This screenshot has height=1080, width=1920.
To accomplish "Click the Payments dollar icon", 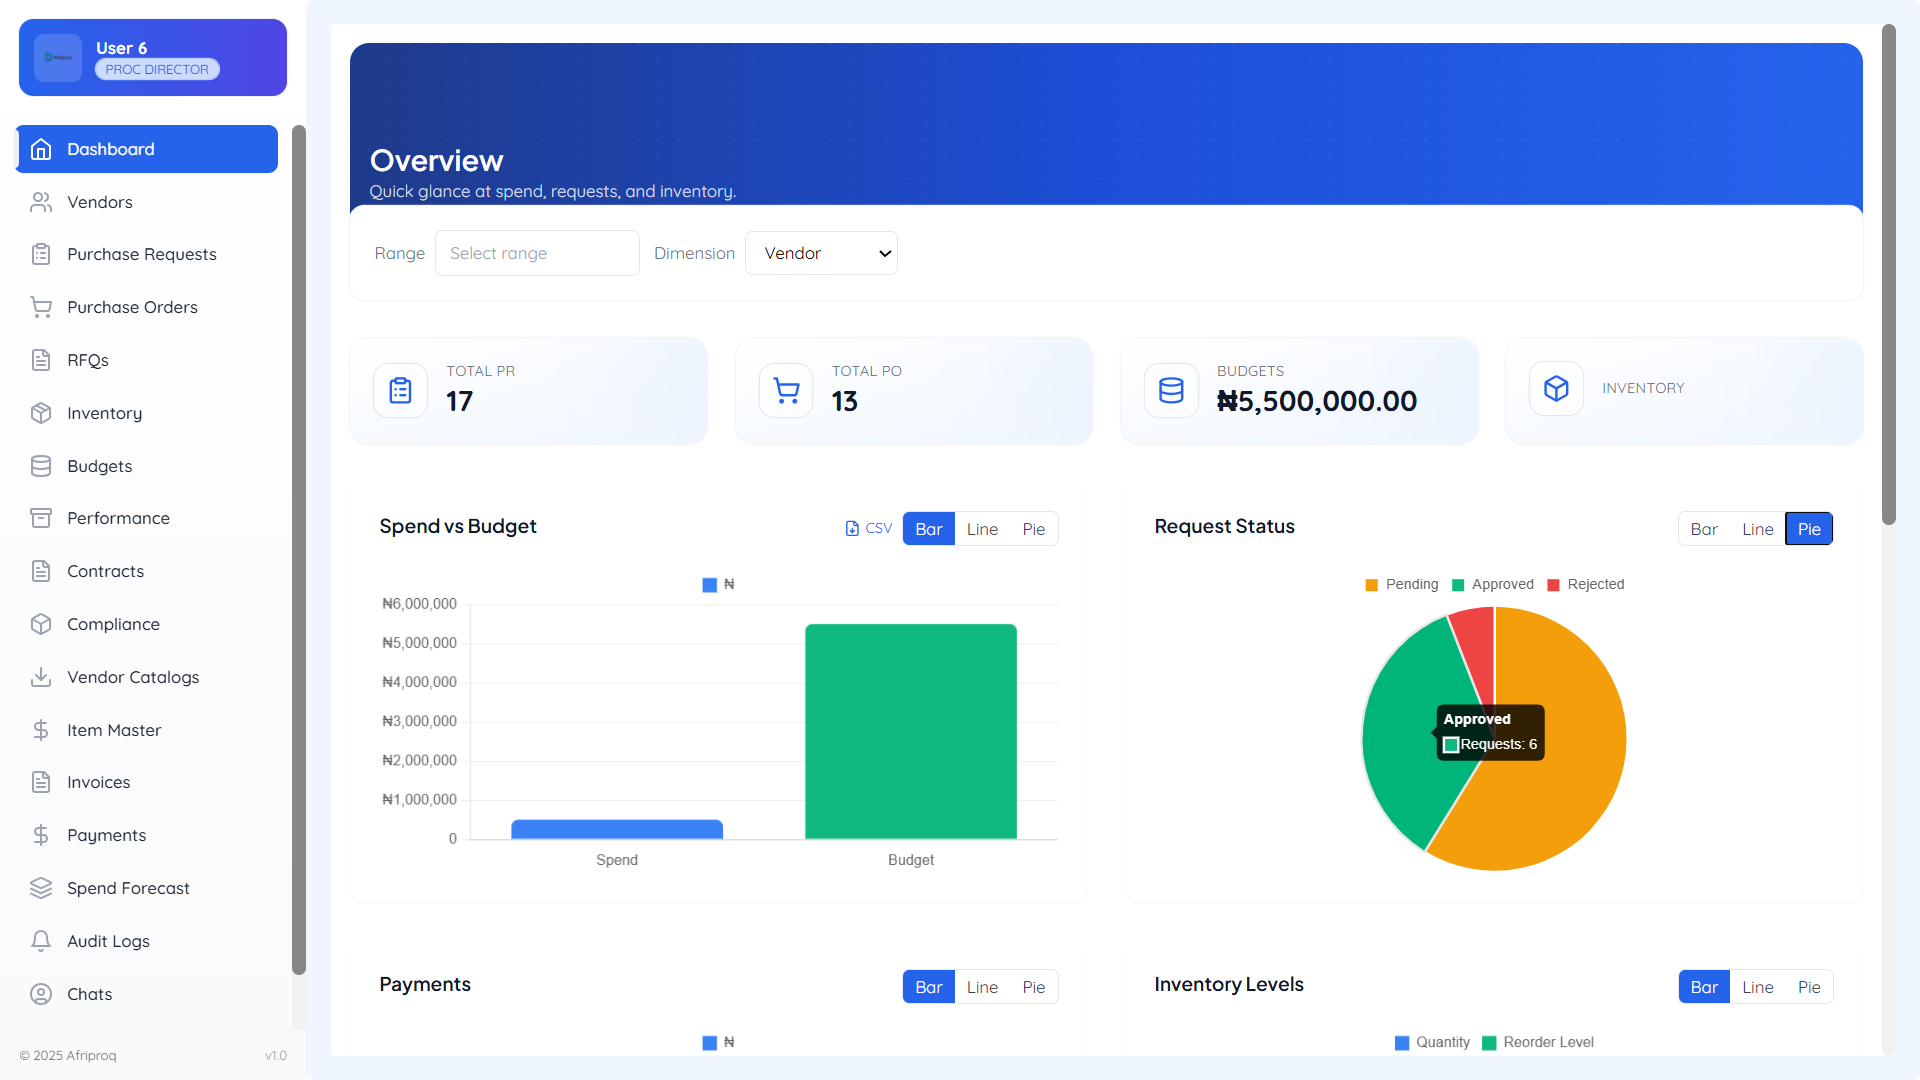I will point(41,835).
